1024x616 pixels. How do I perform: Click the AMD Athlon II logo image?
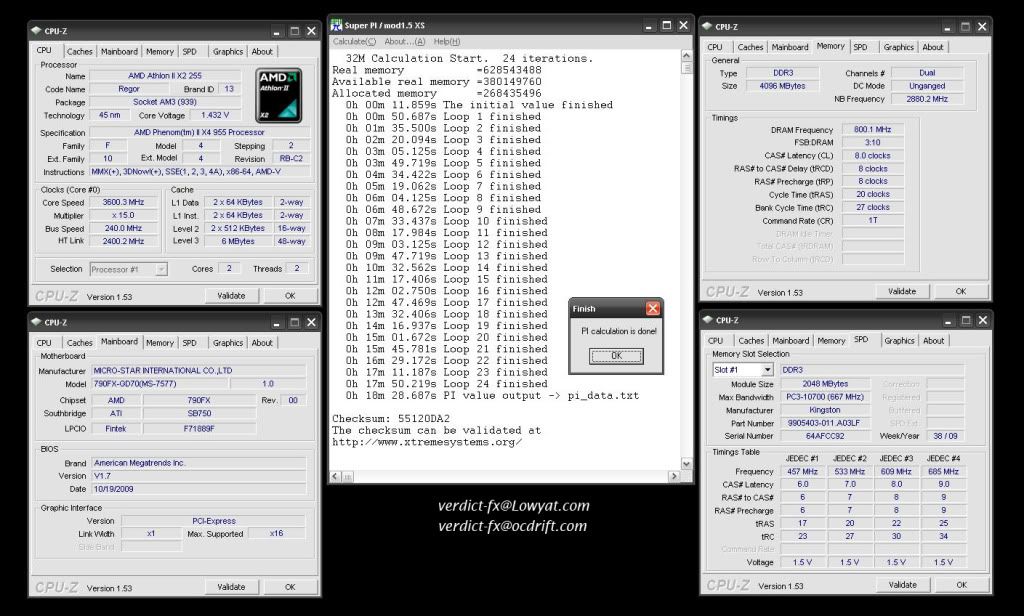[280, 95]
